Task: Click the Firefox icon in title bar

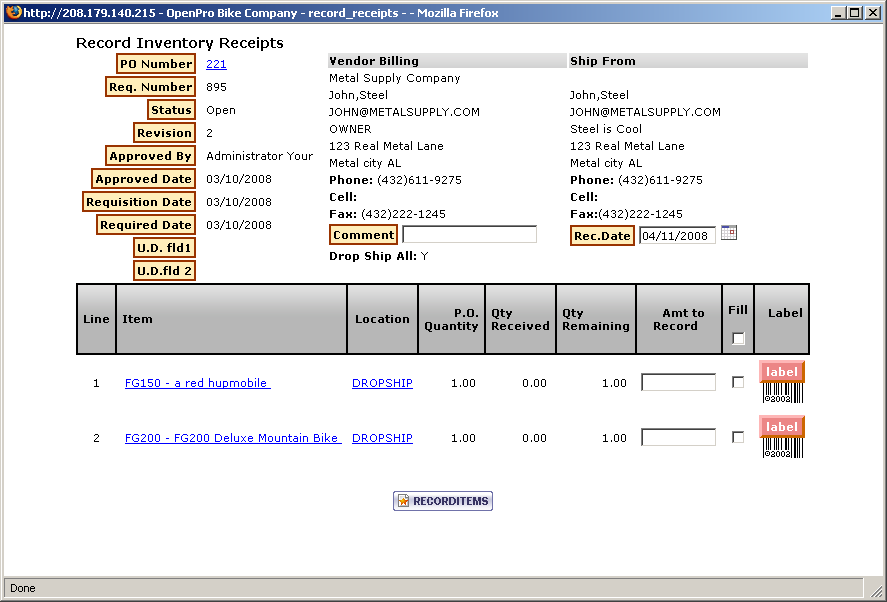Action: click(x=11, y=13)
